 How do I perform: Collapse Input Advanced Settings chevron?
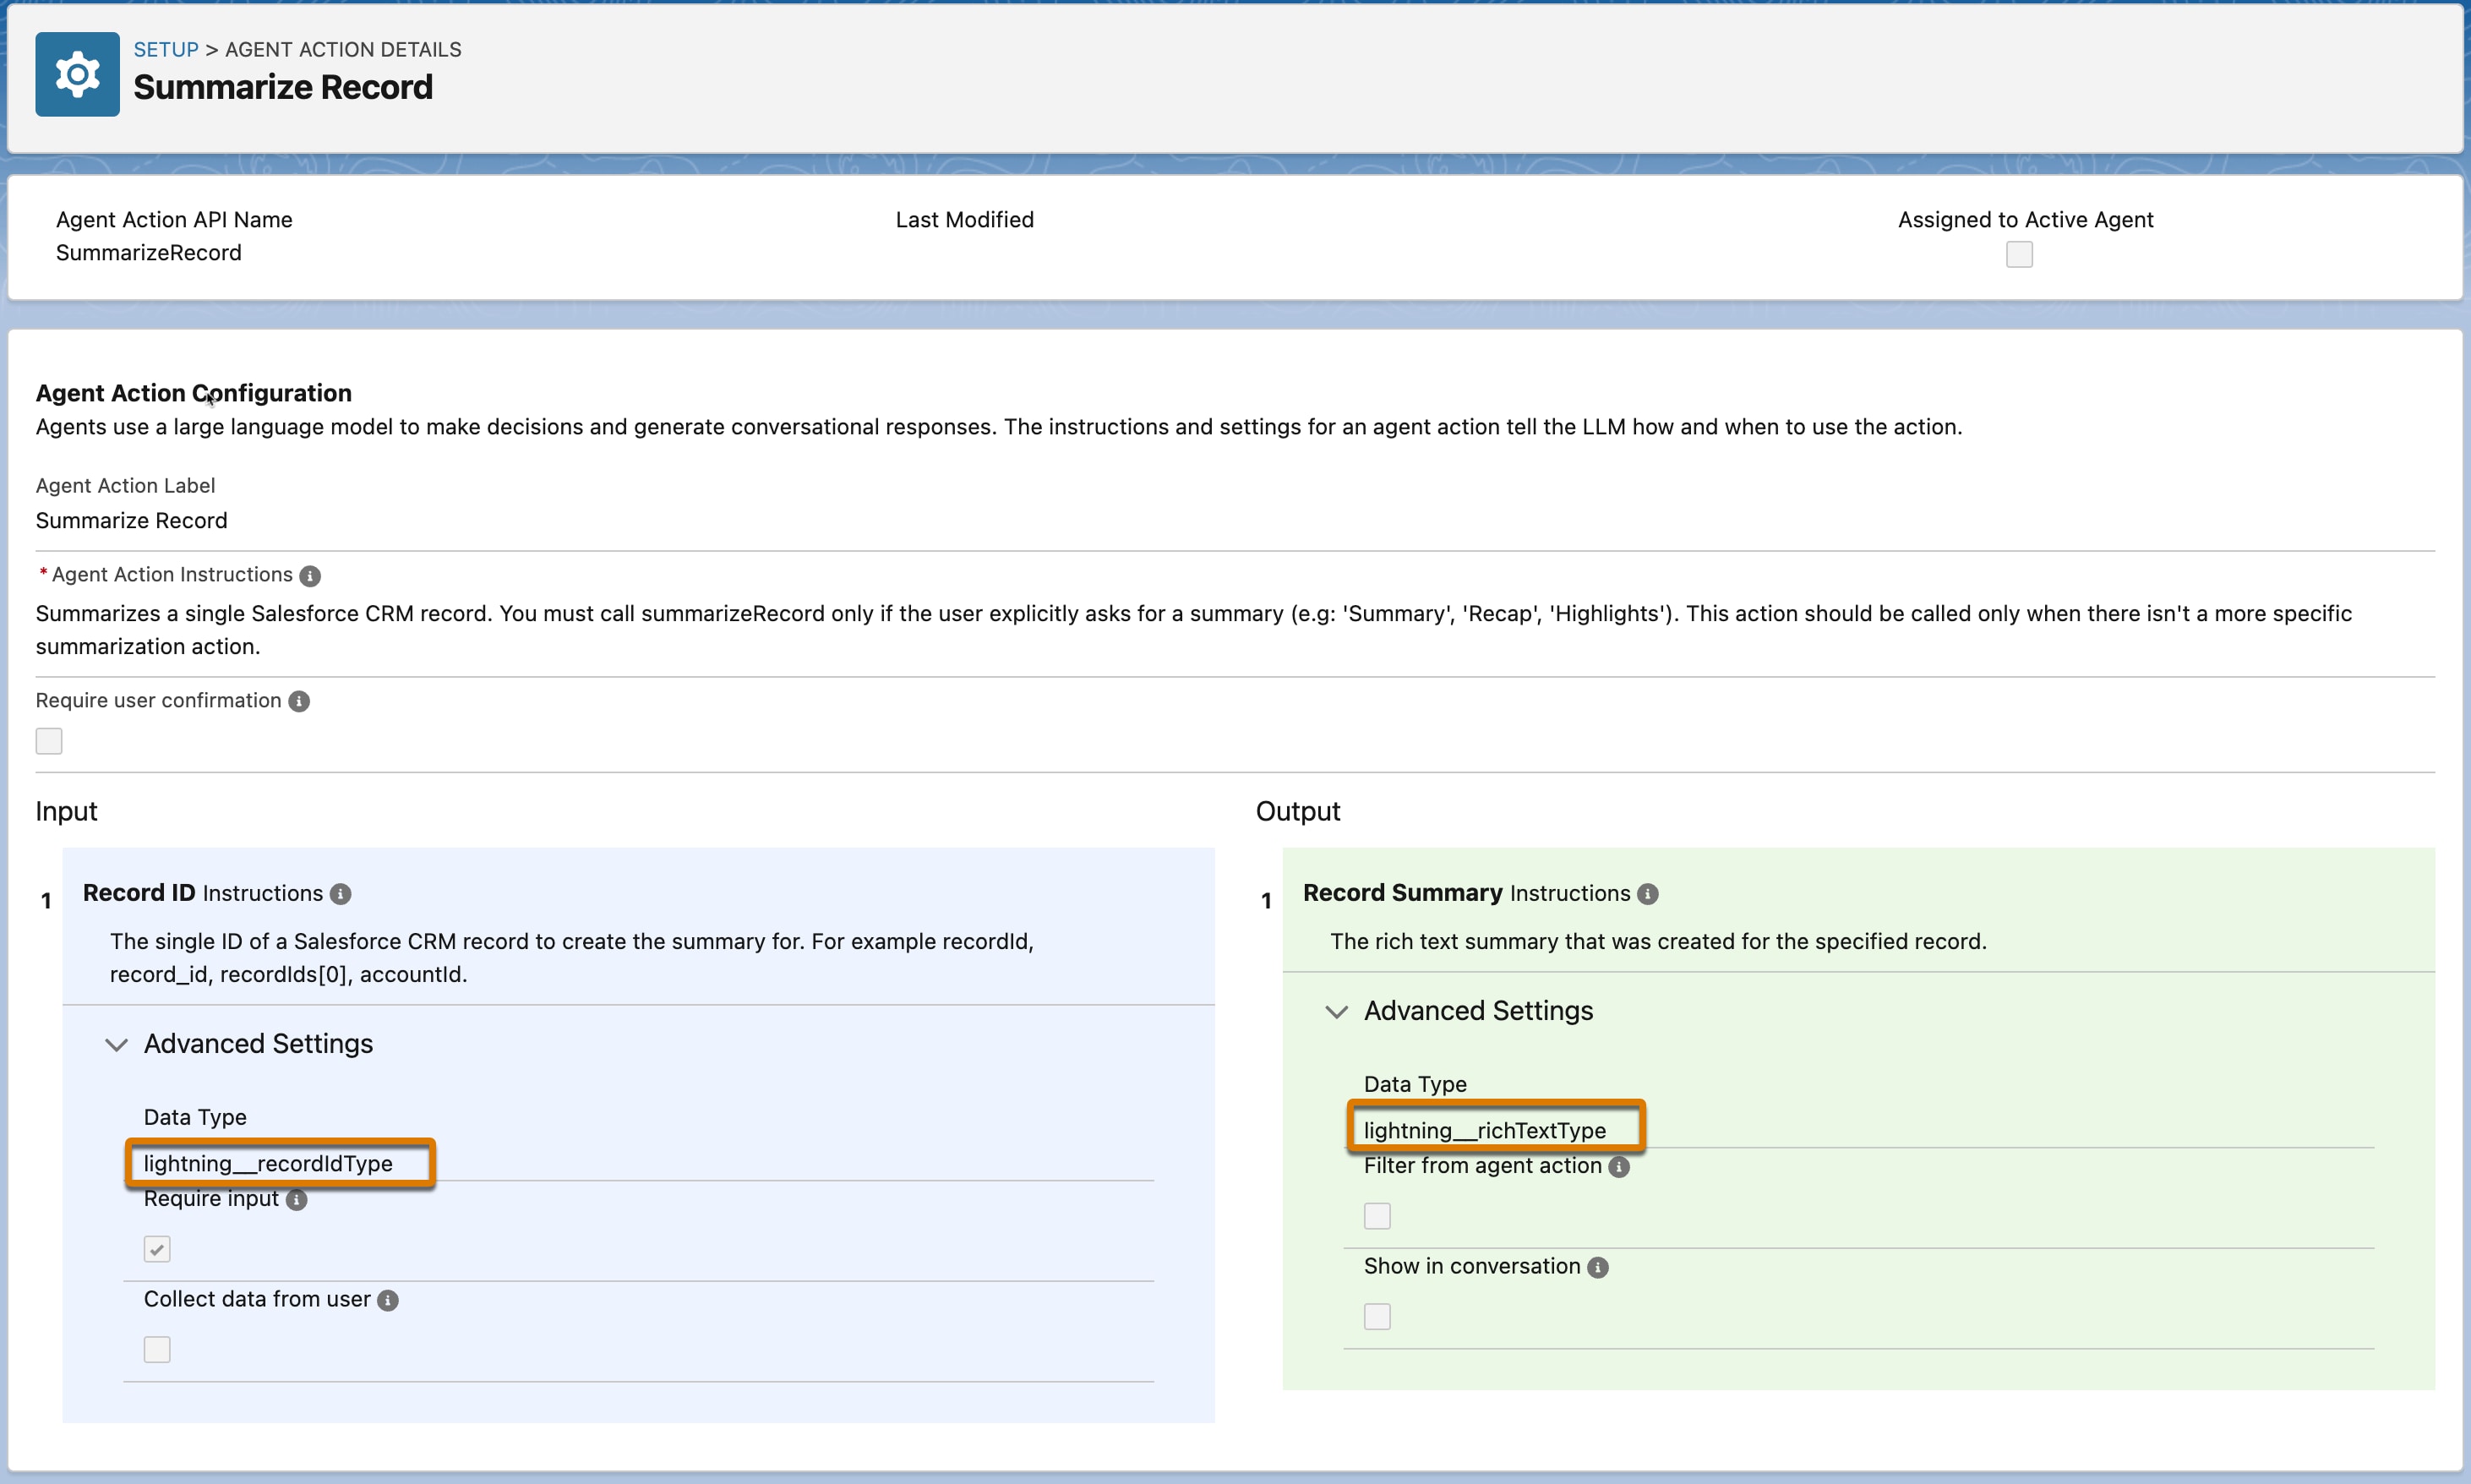click(x=117, y=1045)
